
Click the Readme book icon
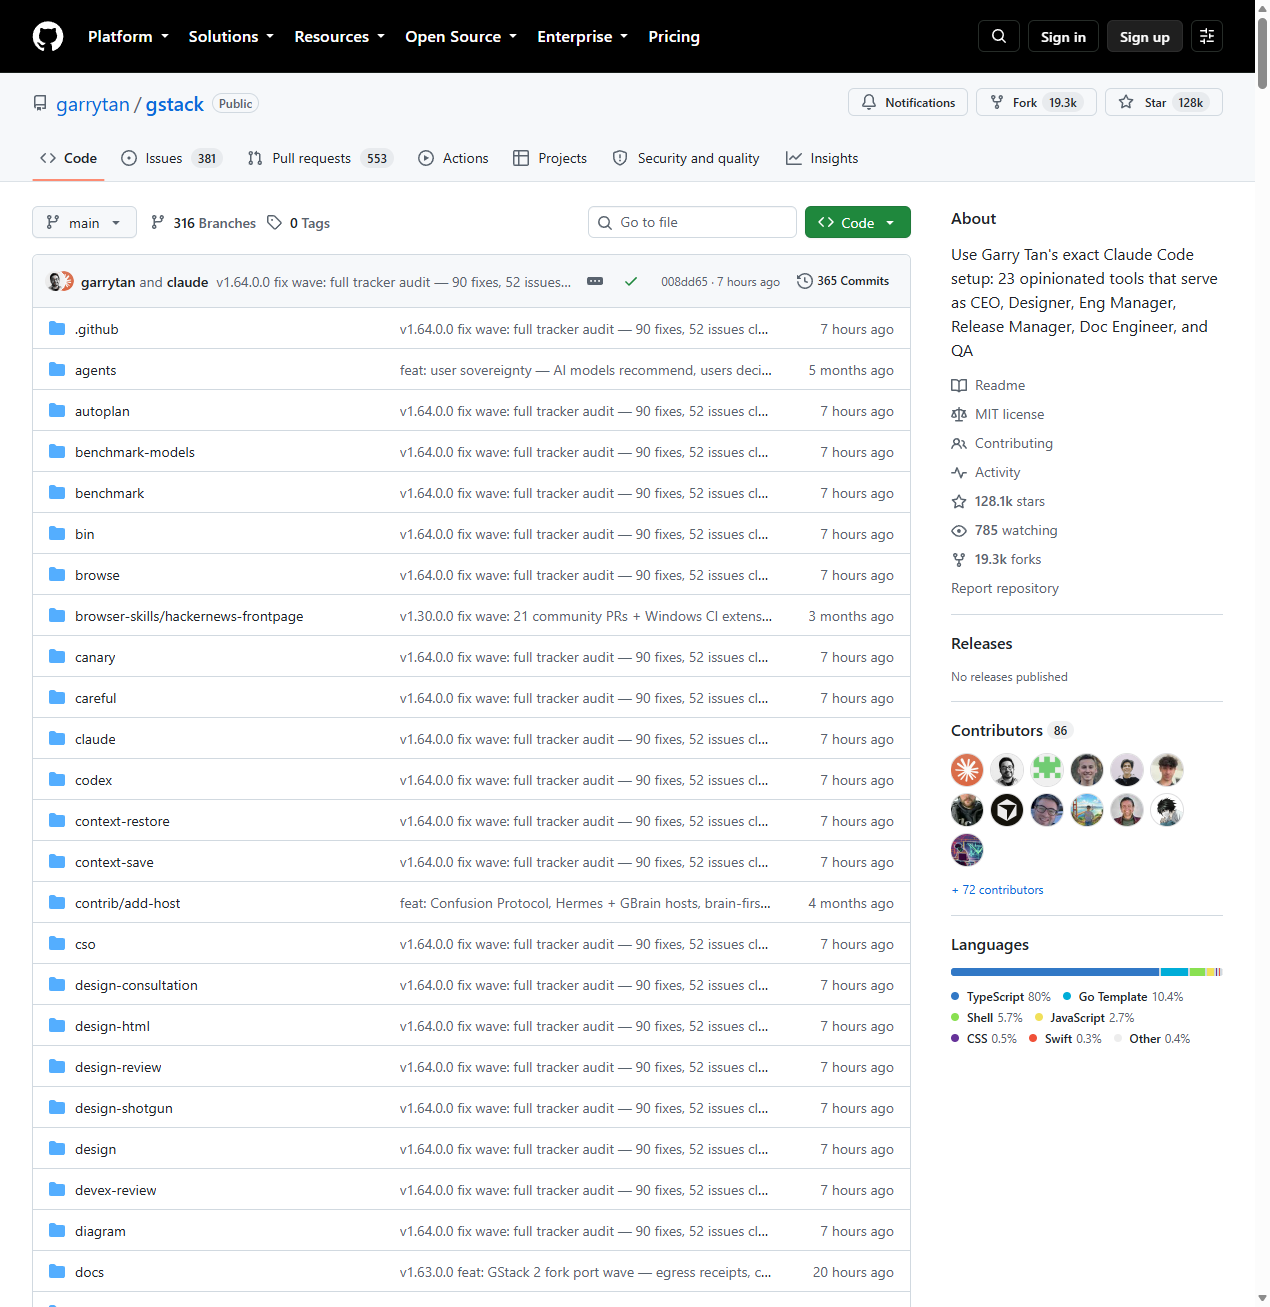[959, 385]
